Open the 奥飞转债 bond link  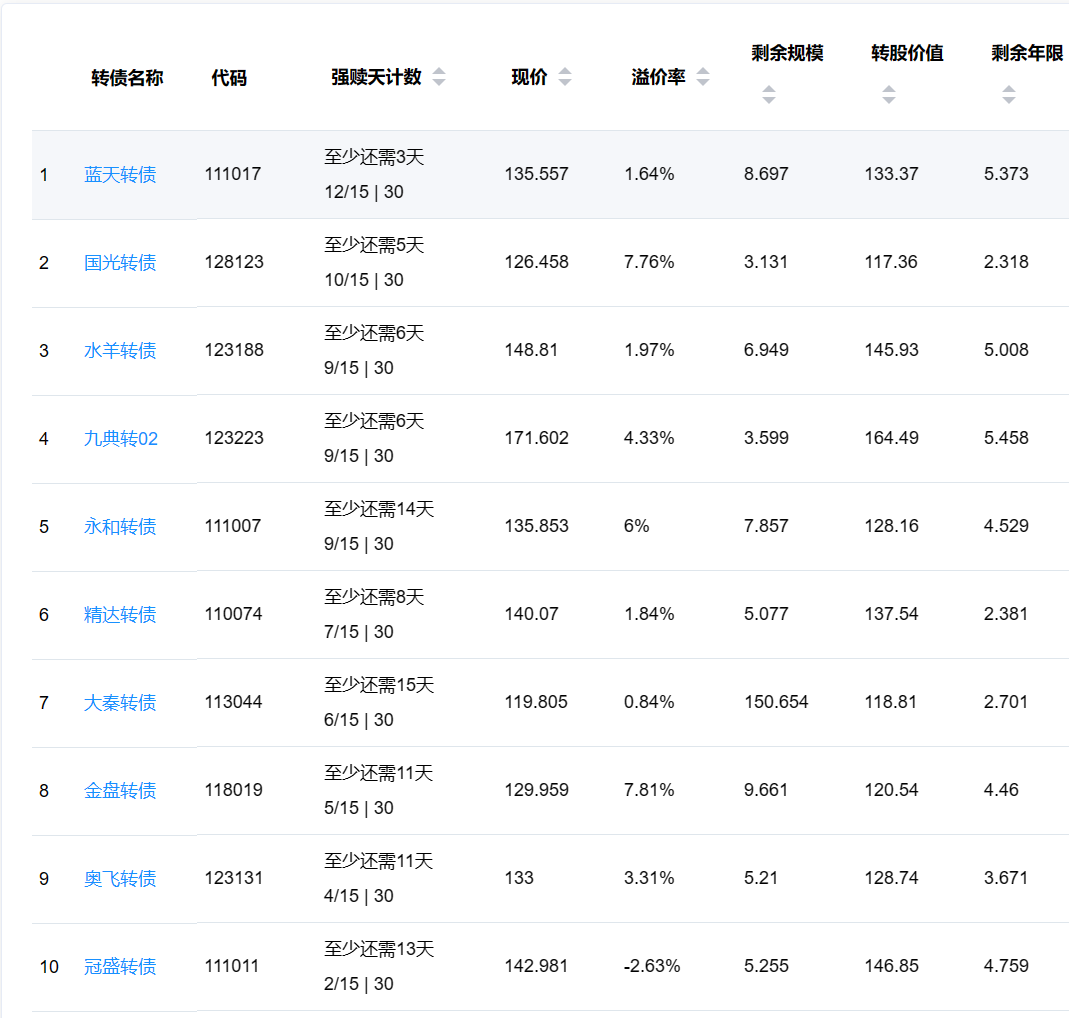(120, 879)
